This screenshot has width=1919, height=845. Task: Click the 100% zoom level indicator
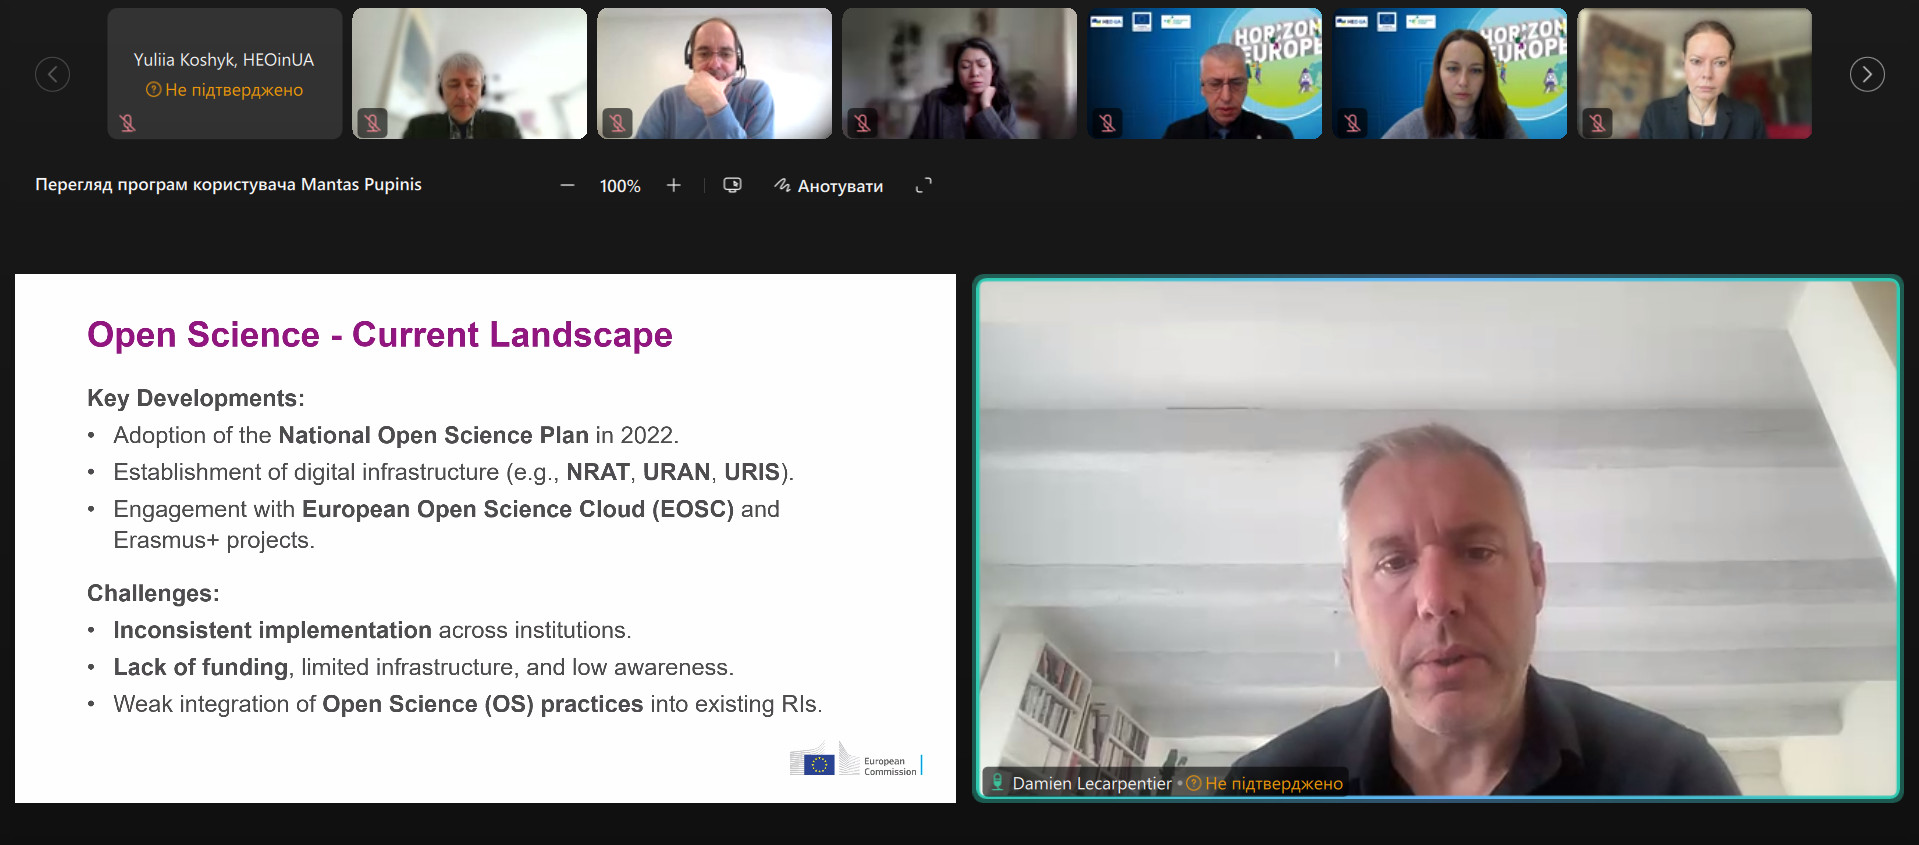coord(620,186)
